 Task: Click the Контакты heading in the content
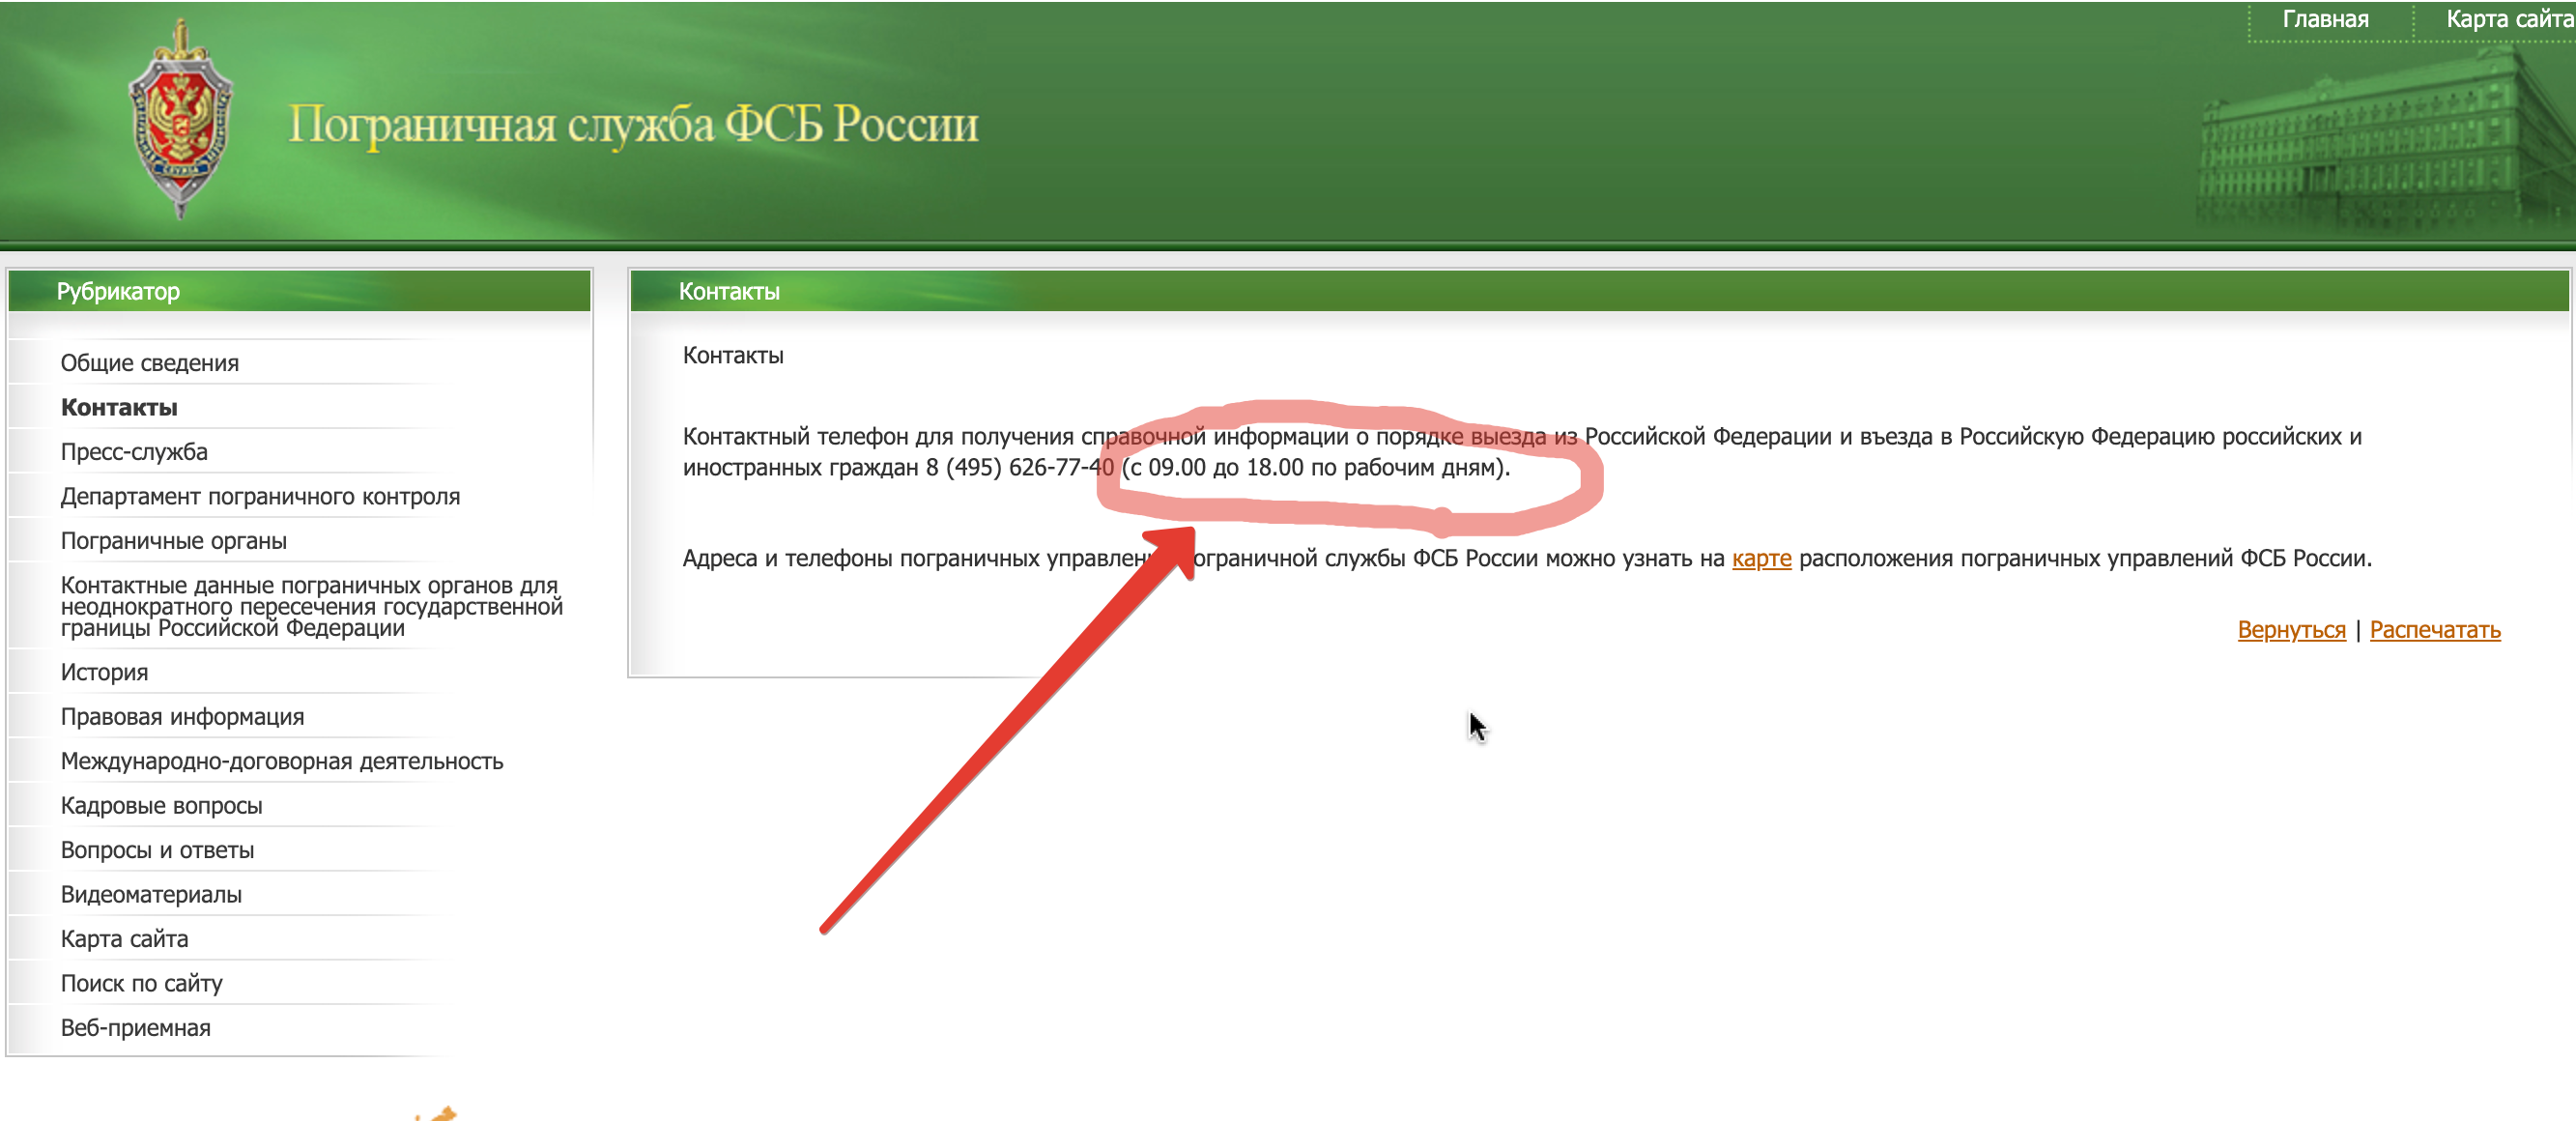[733, 355]
